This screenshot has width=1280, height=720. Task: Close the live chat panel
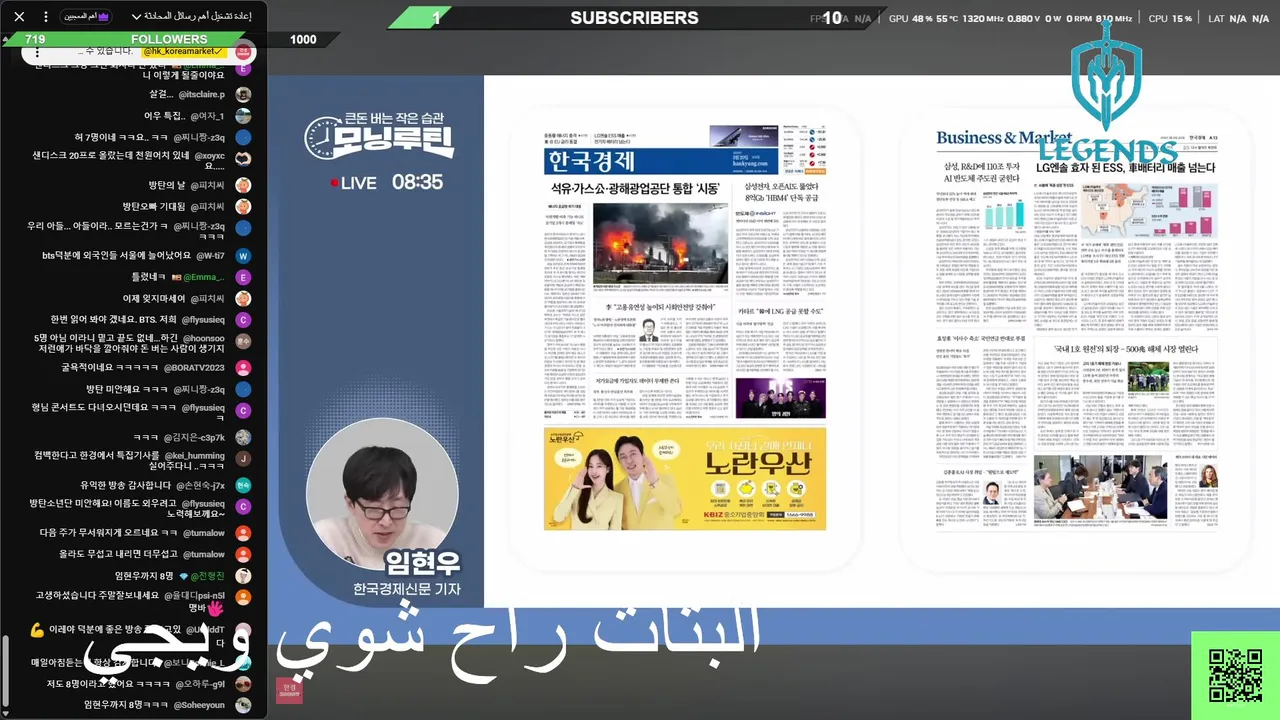tap(18, 16)
